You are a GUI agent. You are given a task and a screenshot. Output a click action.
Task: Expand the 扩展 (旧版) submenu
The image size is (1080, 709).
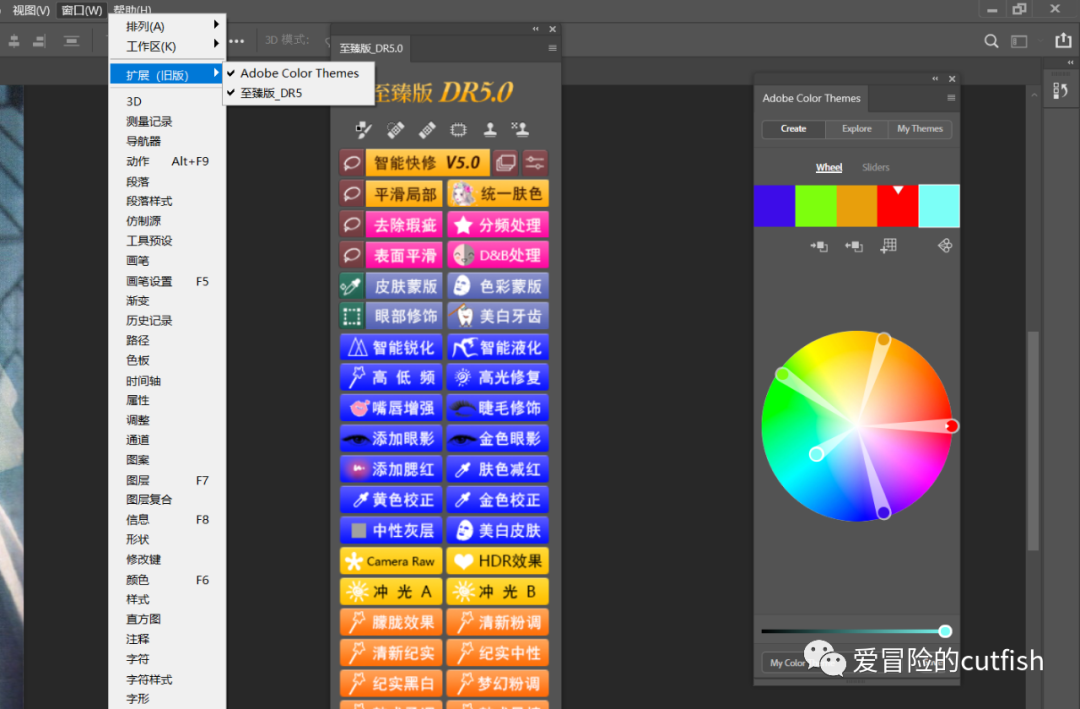(x=167, y=74)
